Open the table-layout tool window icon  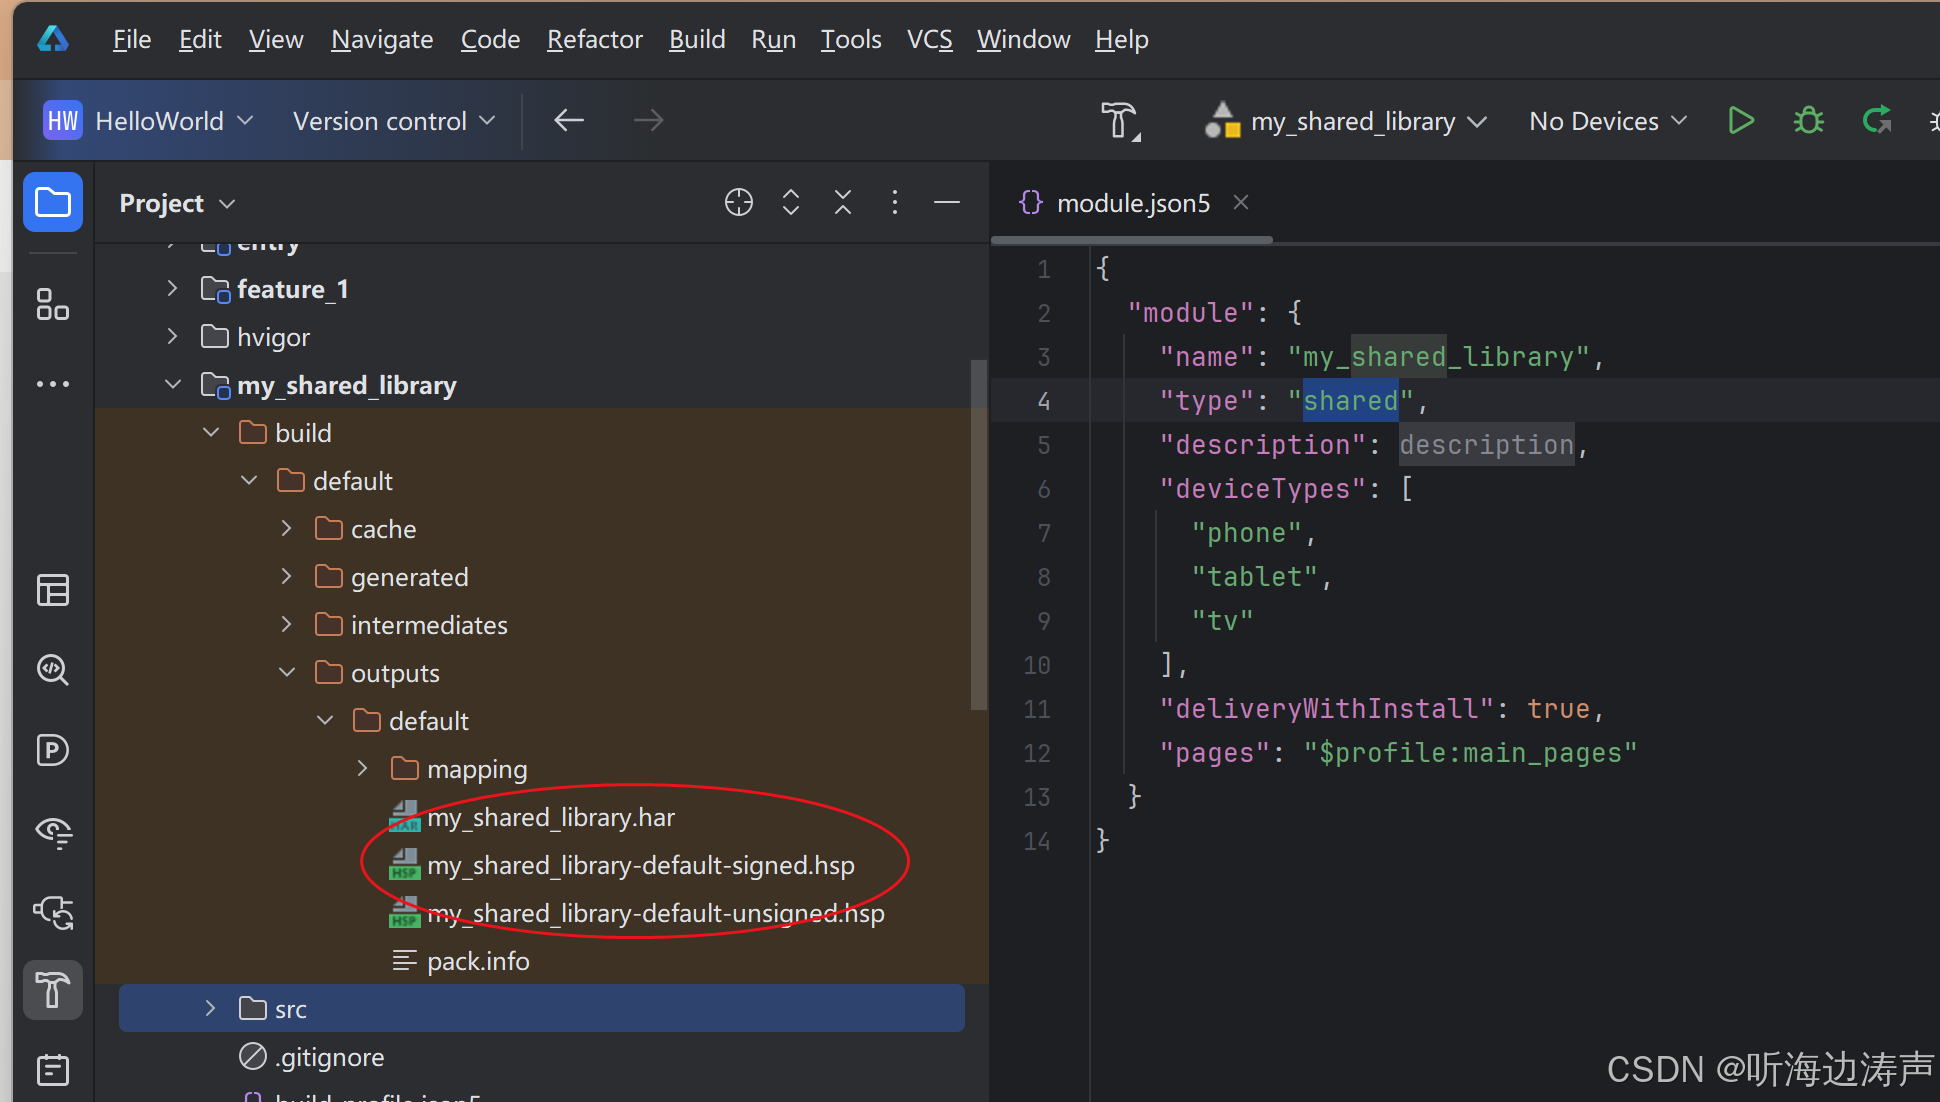tap(53, 590)
